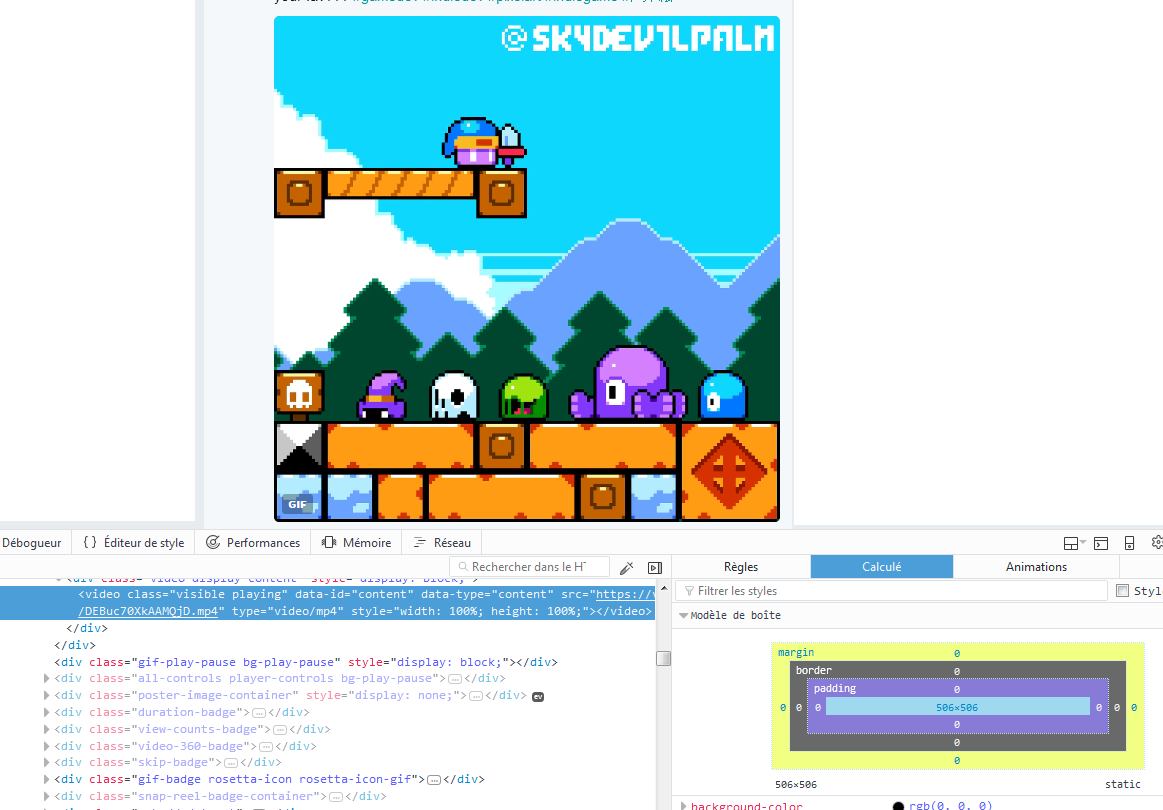Click the rgb(0, 0, 0) color value
Screen dimensions: 1163x810
[x=950, y=806]
